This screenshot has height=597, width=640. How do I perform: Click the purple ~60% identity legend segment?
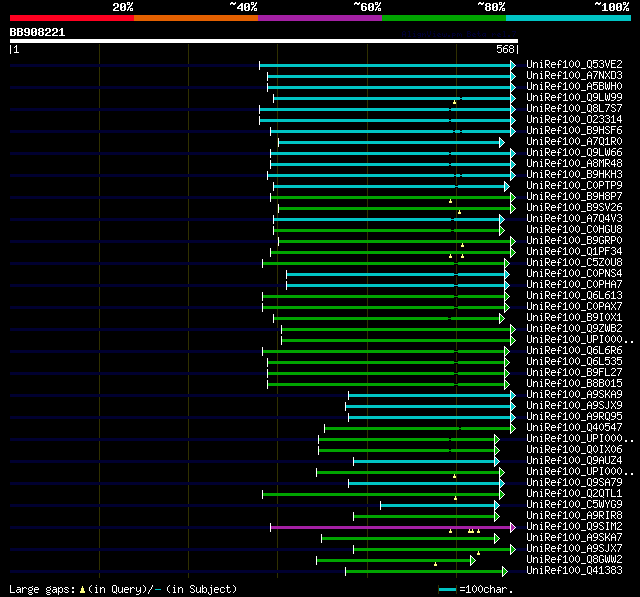(x=320, y=18)
